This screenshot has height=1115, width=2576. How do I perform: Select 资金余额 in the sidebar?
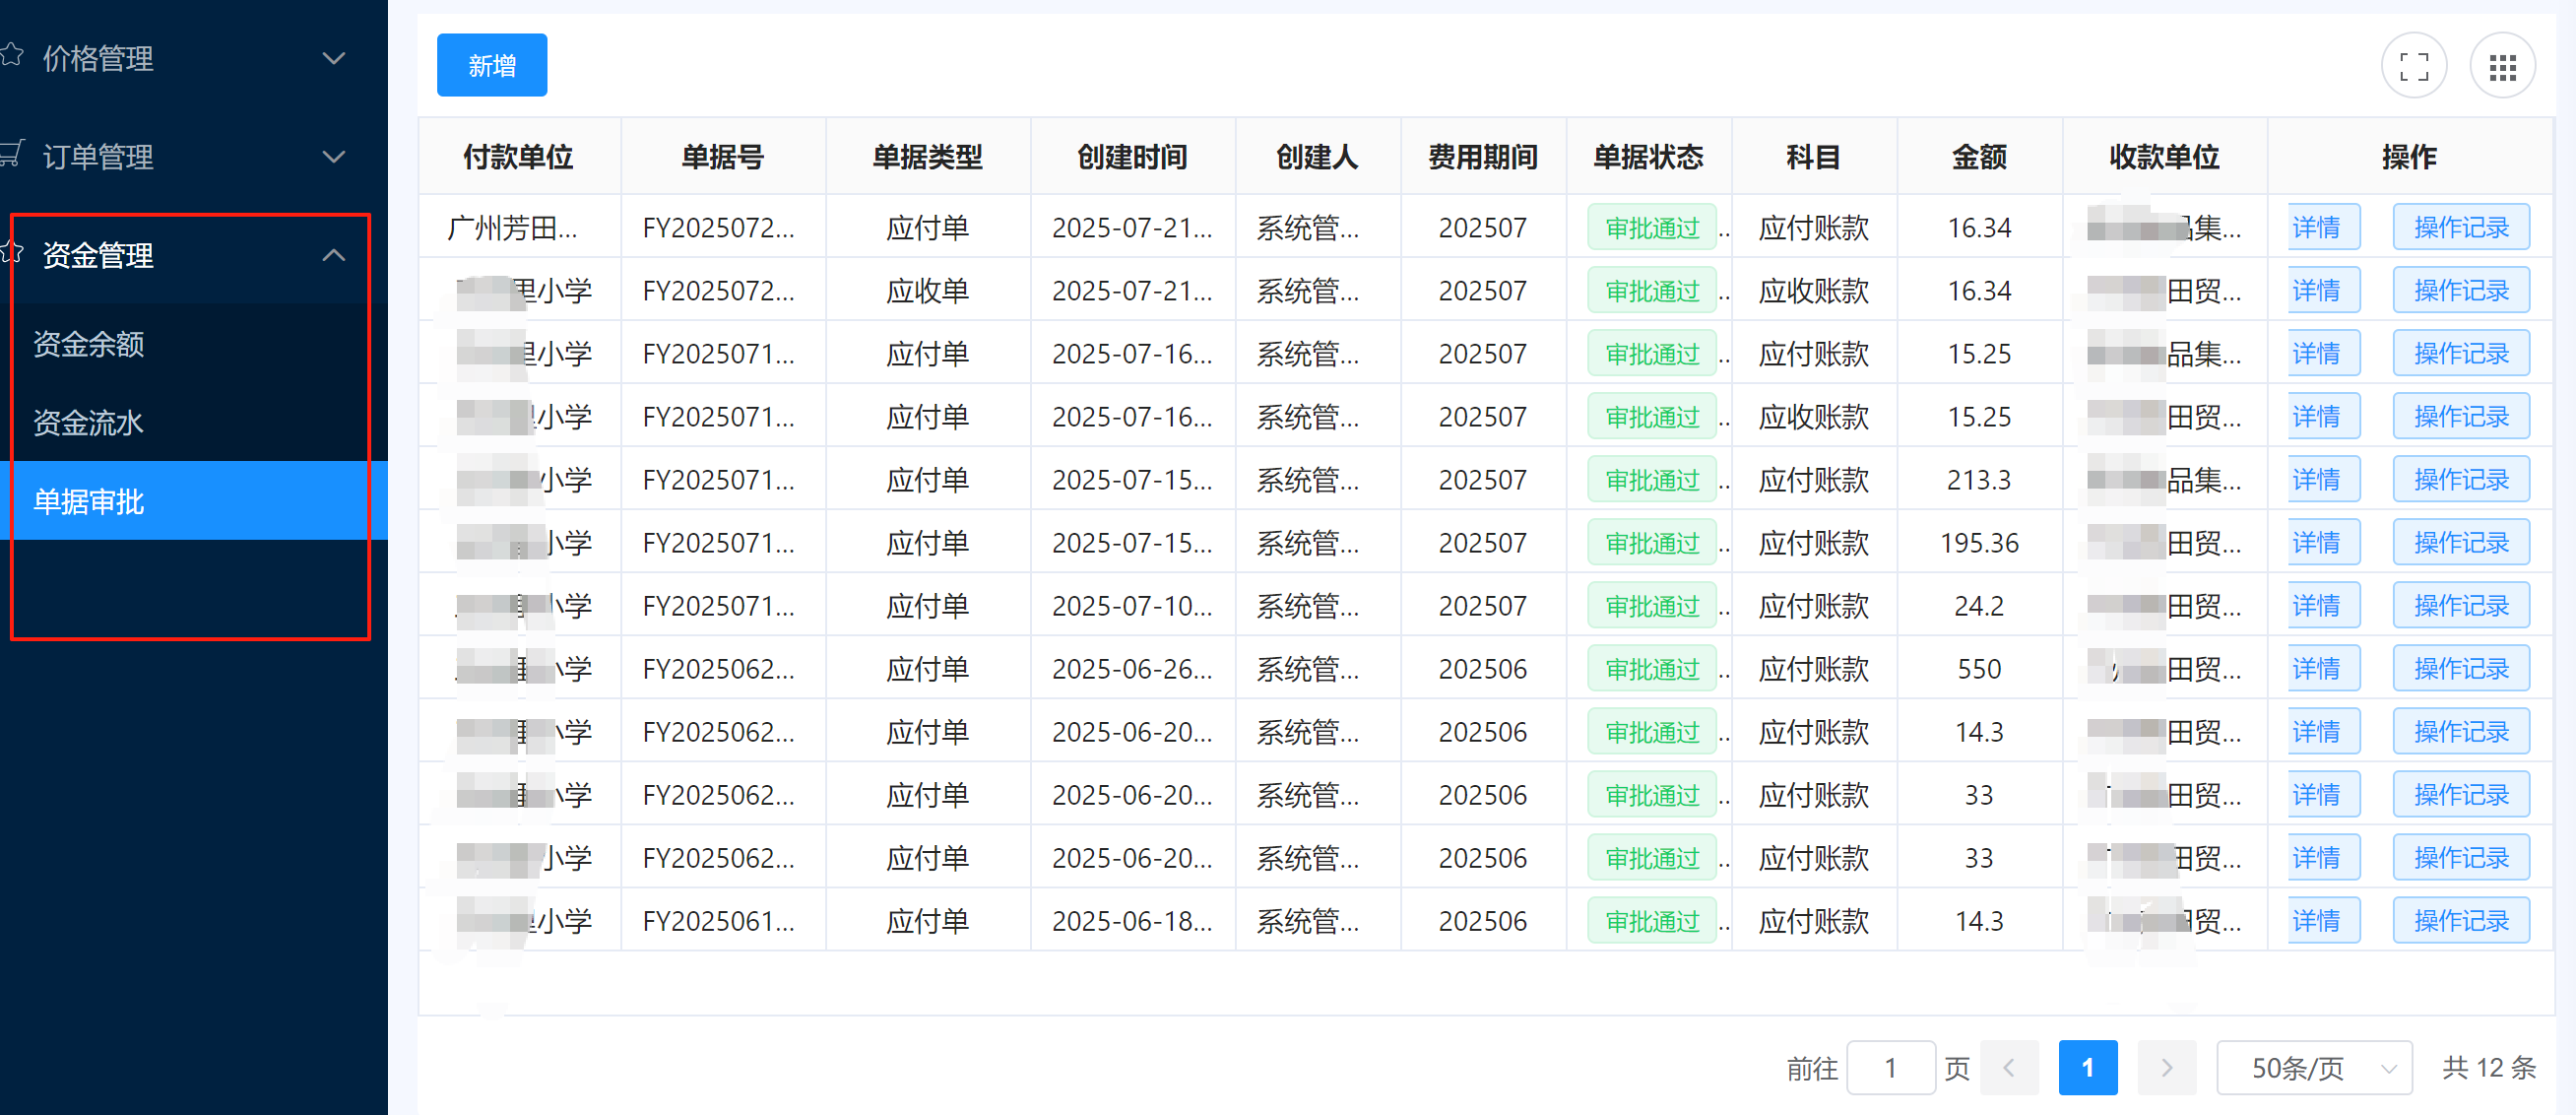coord(89,343)
